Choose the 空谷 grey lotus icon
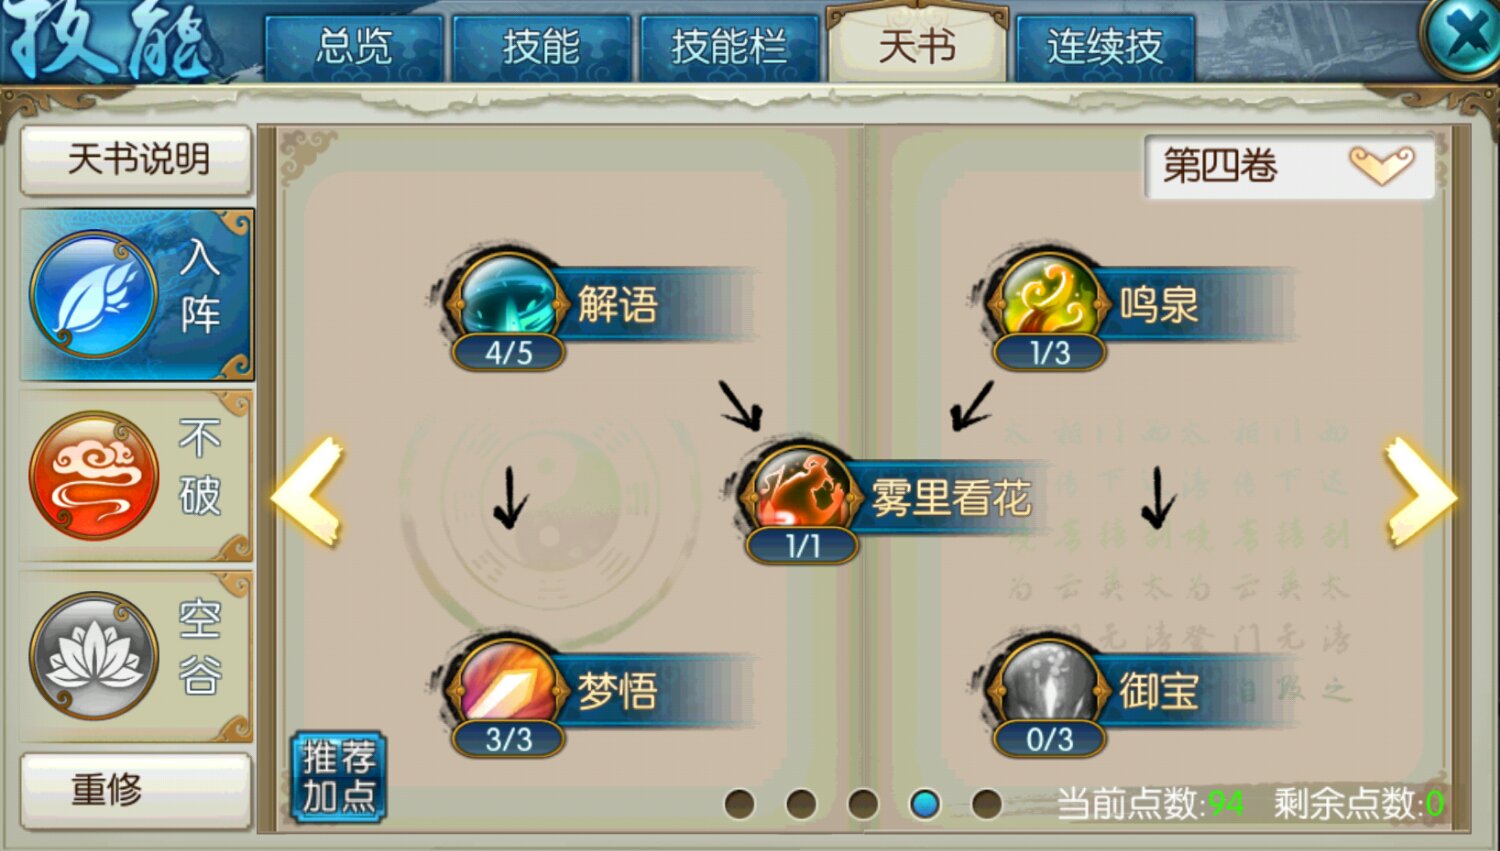The image size is (1500, 851). pyautogui.click(x=94, y=656)
